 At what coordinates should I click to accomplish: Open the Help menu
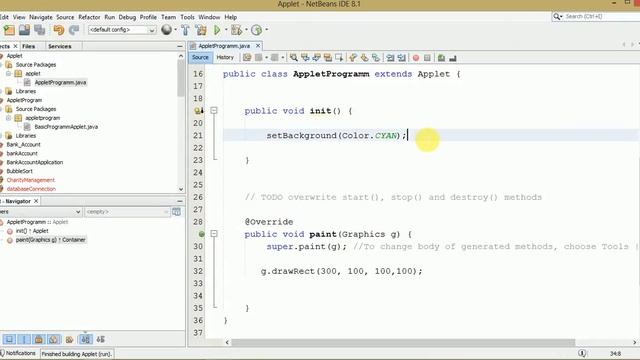pyautogui.click(x=231, y=17)
